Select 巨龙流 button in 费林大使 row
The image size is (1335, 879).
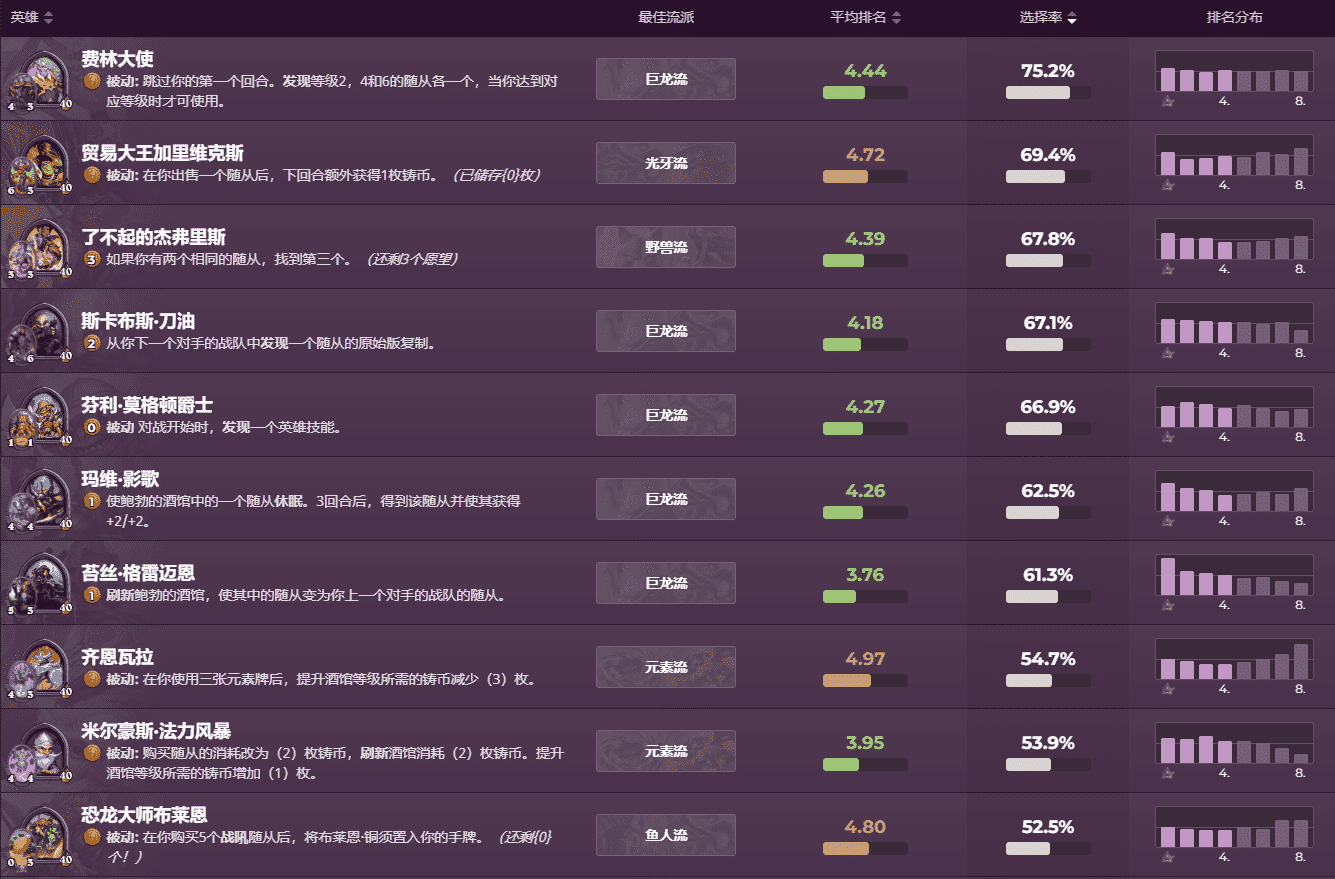(x=666, y=79)
